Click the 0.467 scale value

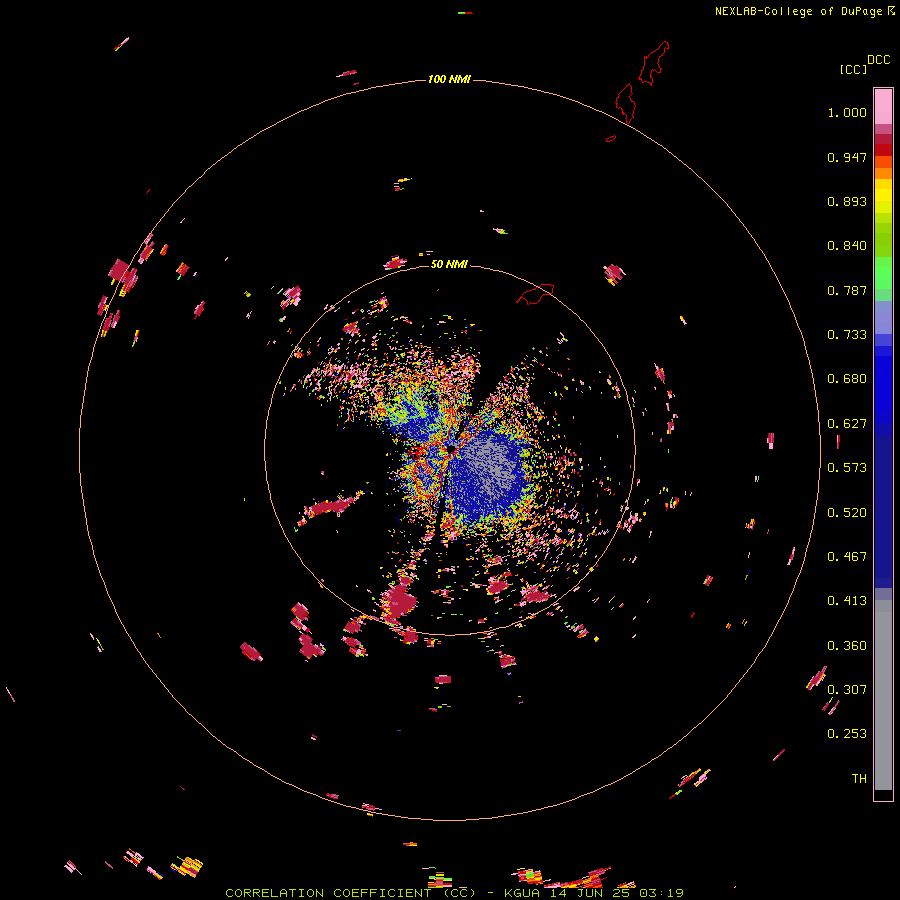(847, 557)
